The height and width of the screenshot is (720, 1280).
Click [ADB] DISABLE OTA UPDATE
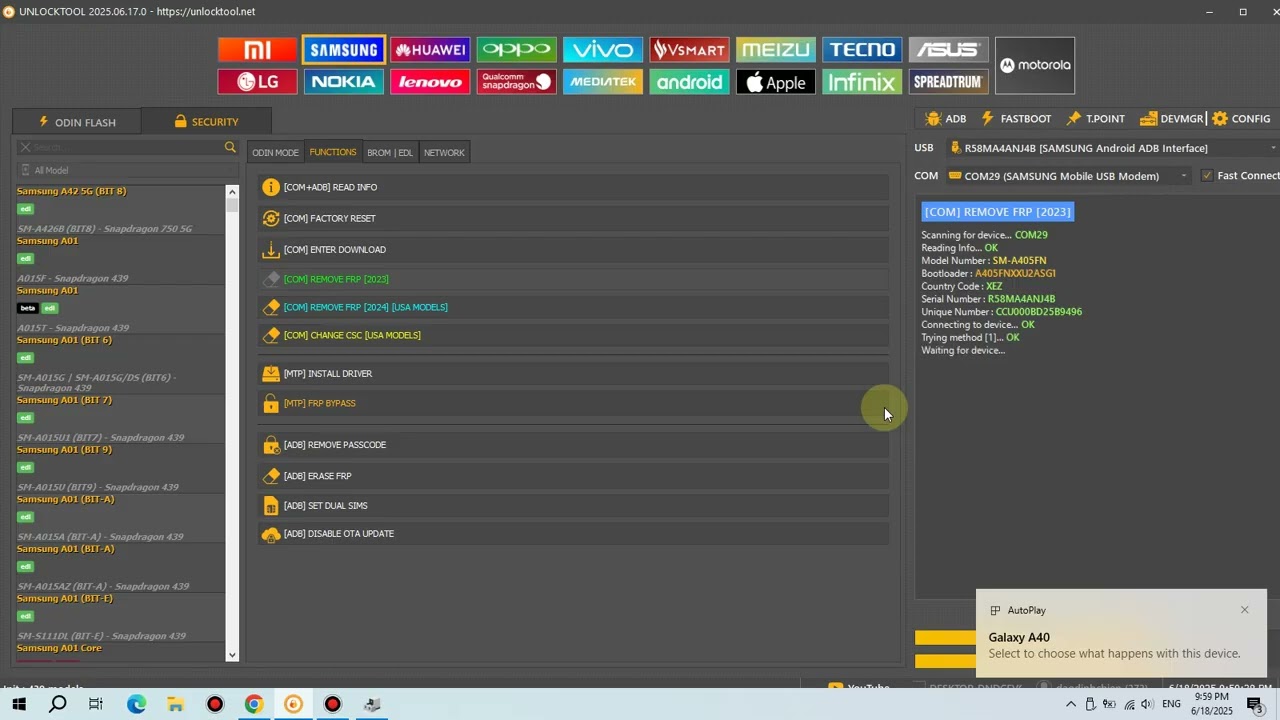point(573,534)
